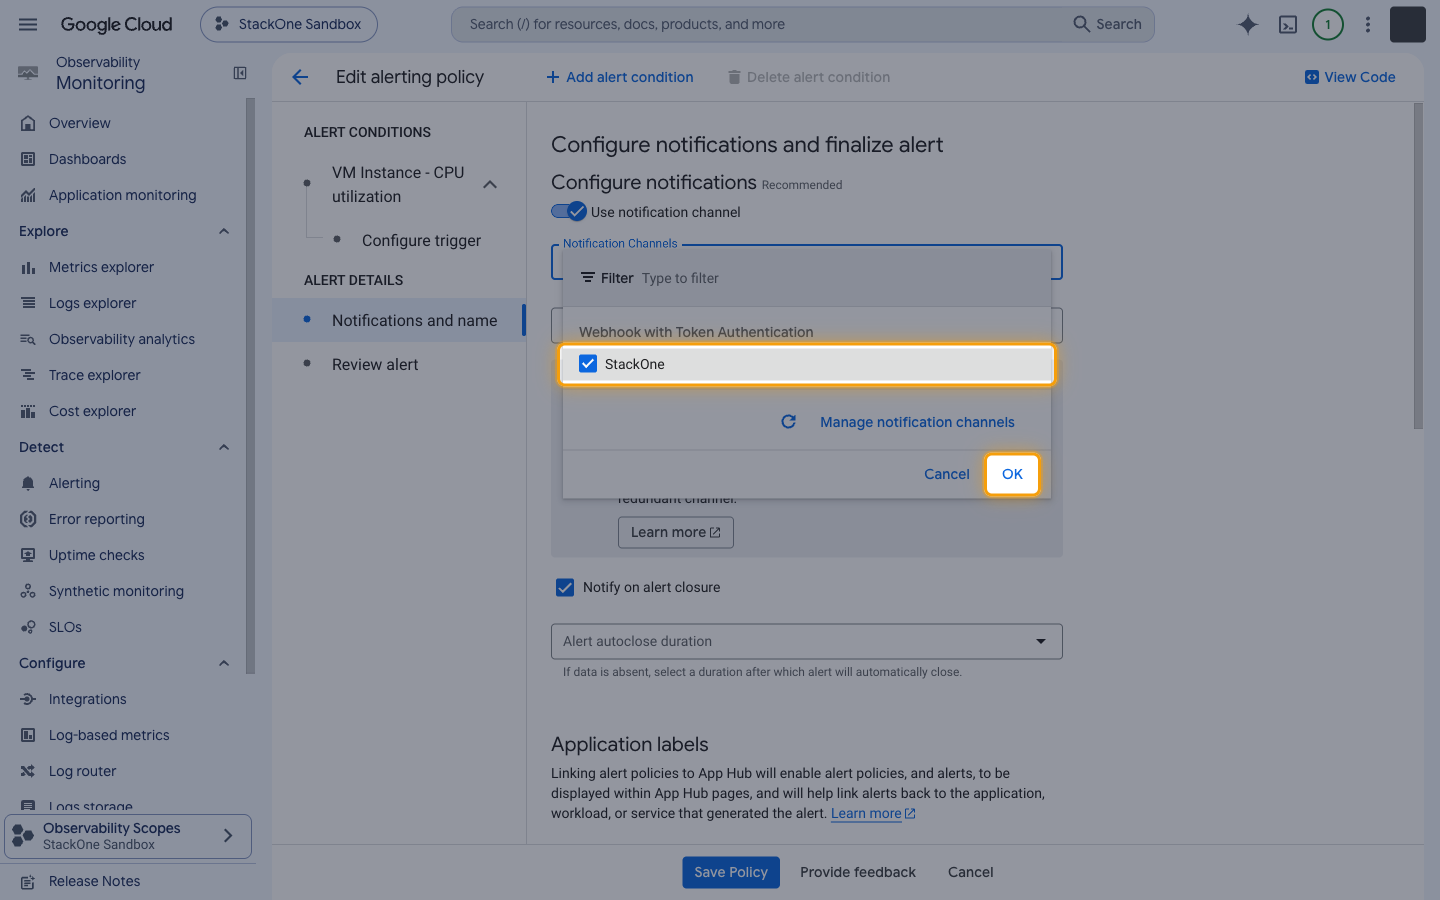Click the Cost explorer icon
This screenshot has height=900, width=1440.
(x=28, y=411)
